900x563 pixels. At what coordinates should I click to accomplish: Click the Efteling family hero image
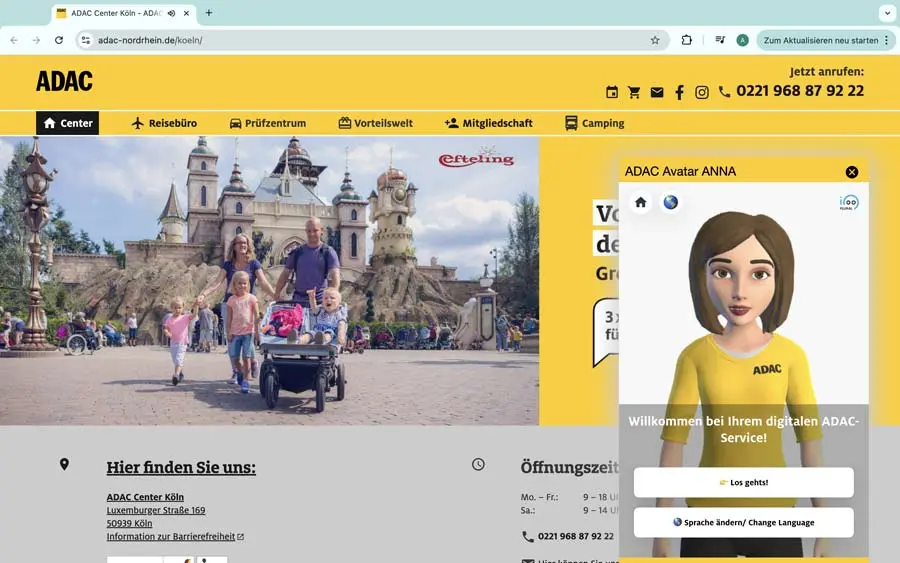pyautogui.click(x=269, y=281)
